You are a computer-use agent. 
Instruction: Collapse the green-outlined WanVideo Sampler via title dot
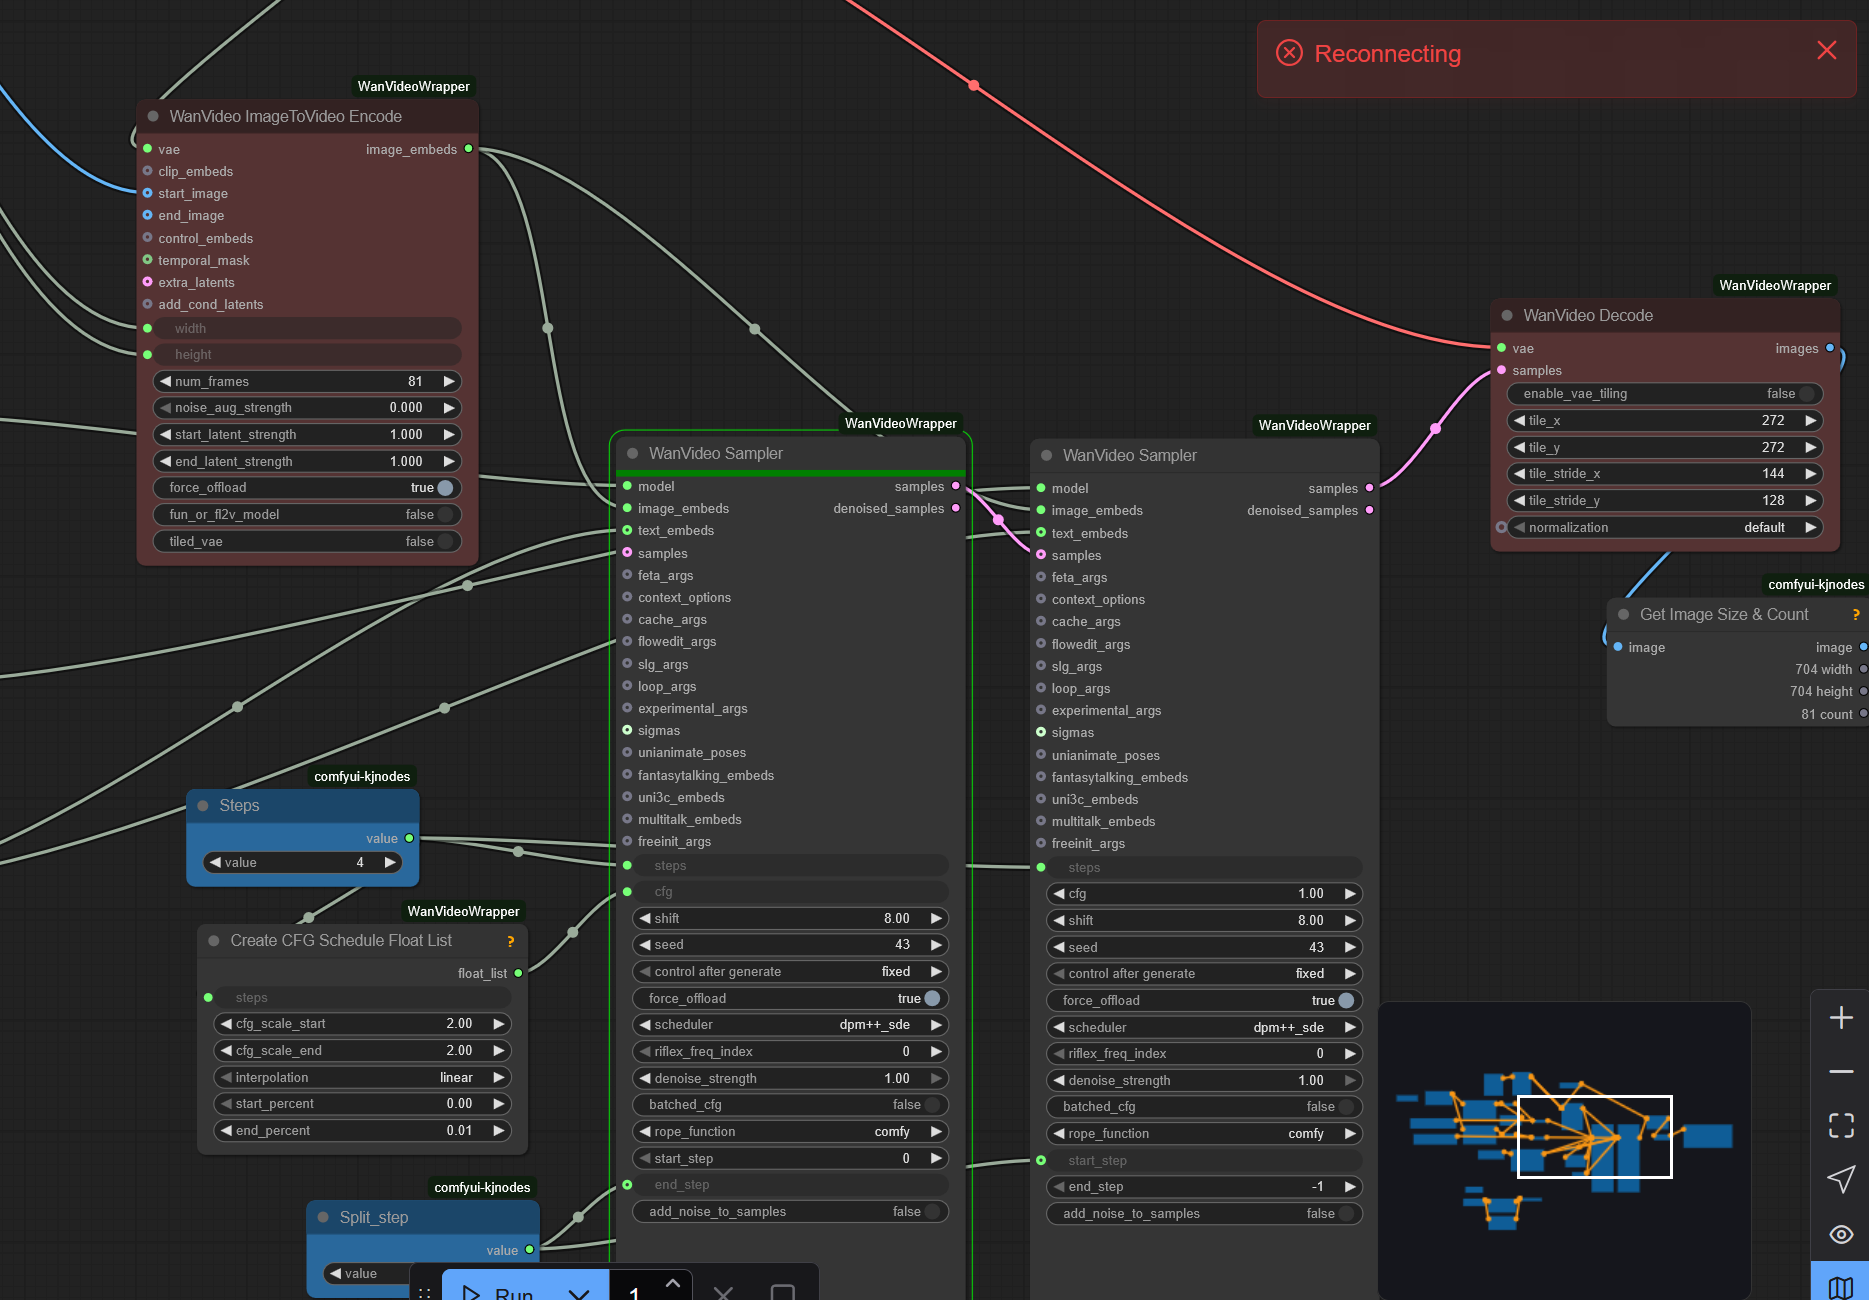(x=632, y=453)
